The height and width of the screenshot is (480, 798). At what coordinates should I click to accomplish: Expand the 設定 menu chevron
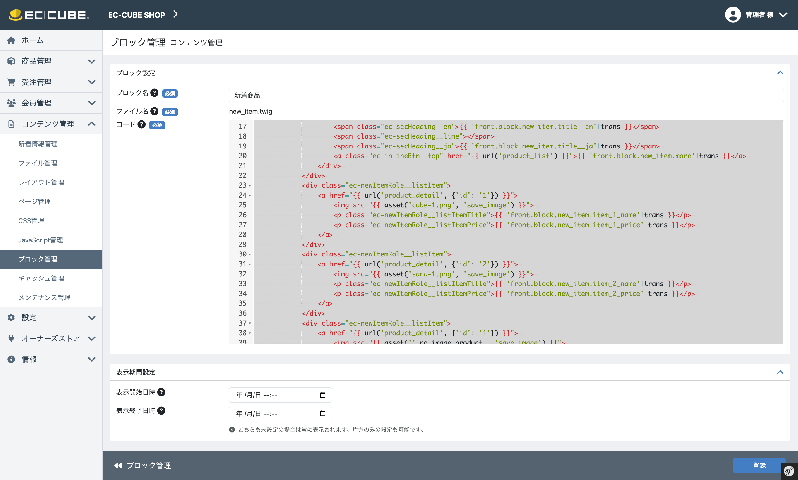pos(92,318)
